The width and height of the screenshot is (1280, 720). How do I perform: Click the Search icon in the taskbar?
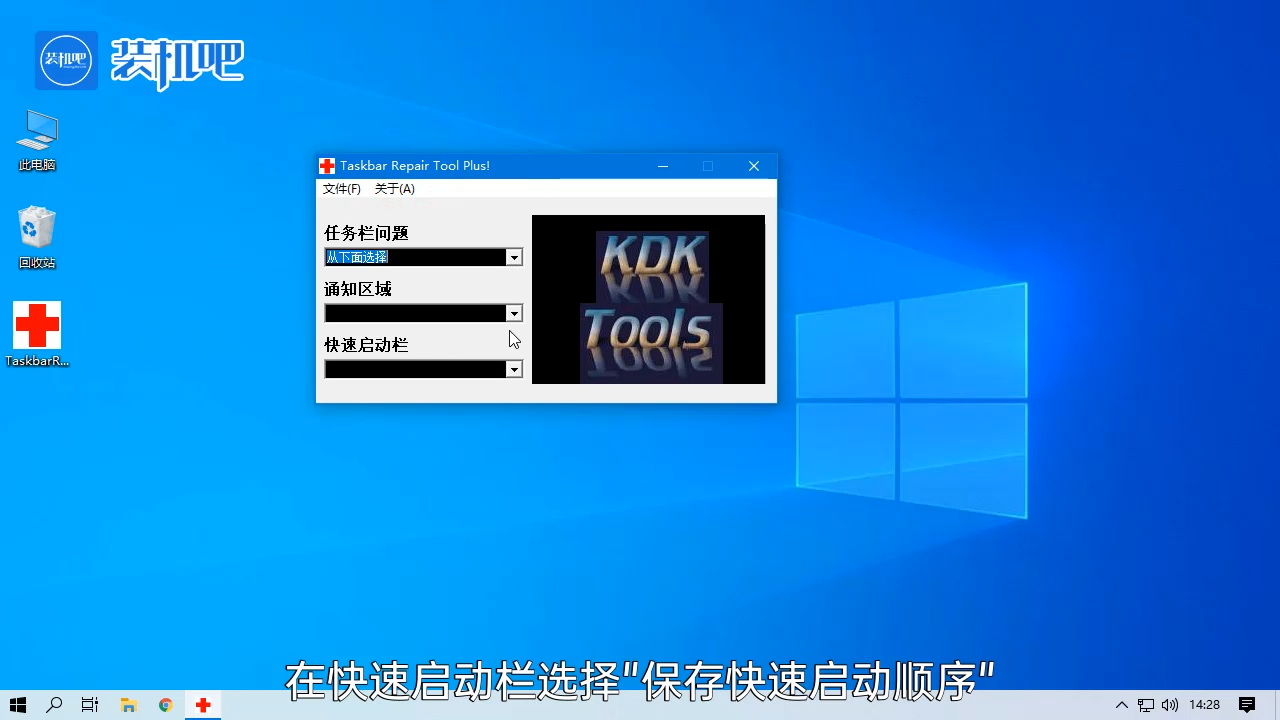[54, 705]
